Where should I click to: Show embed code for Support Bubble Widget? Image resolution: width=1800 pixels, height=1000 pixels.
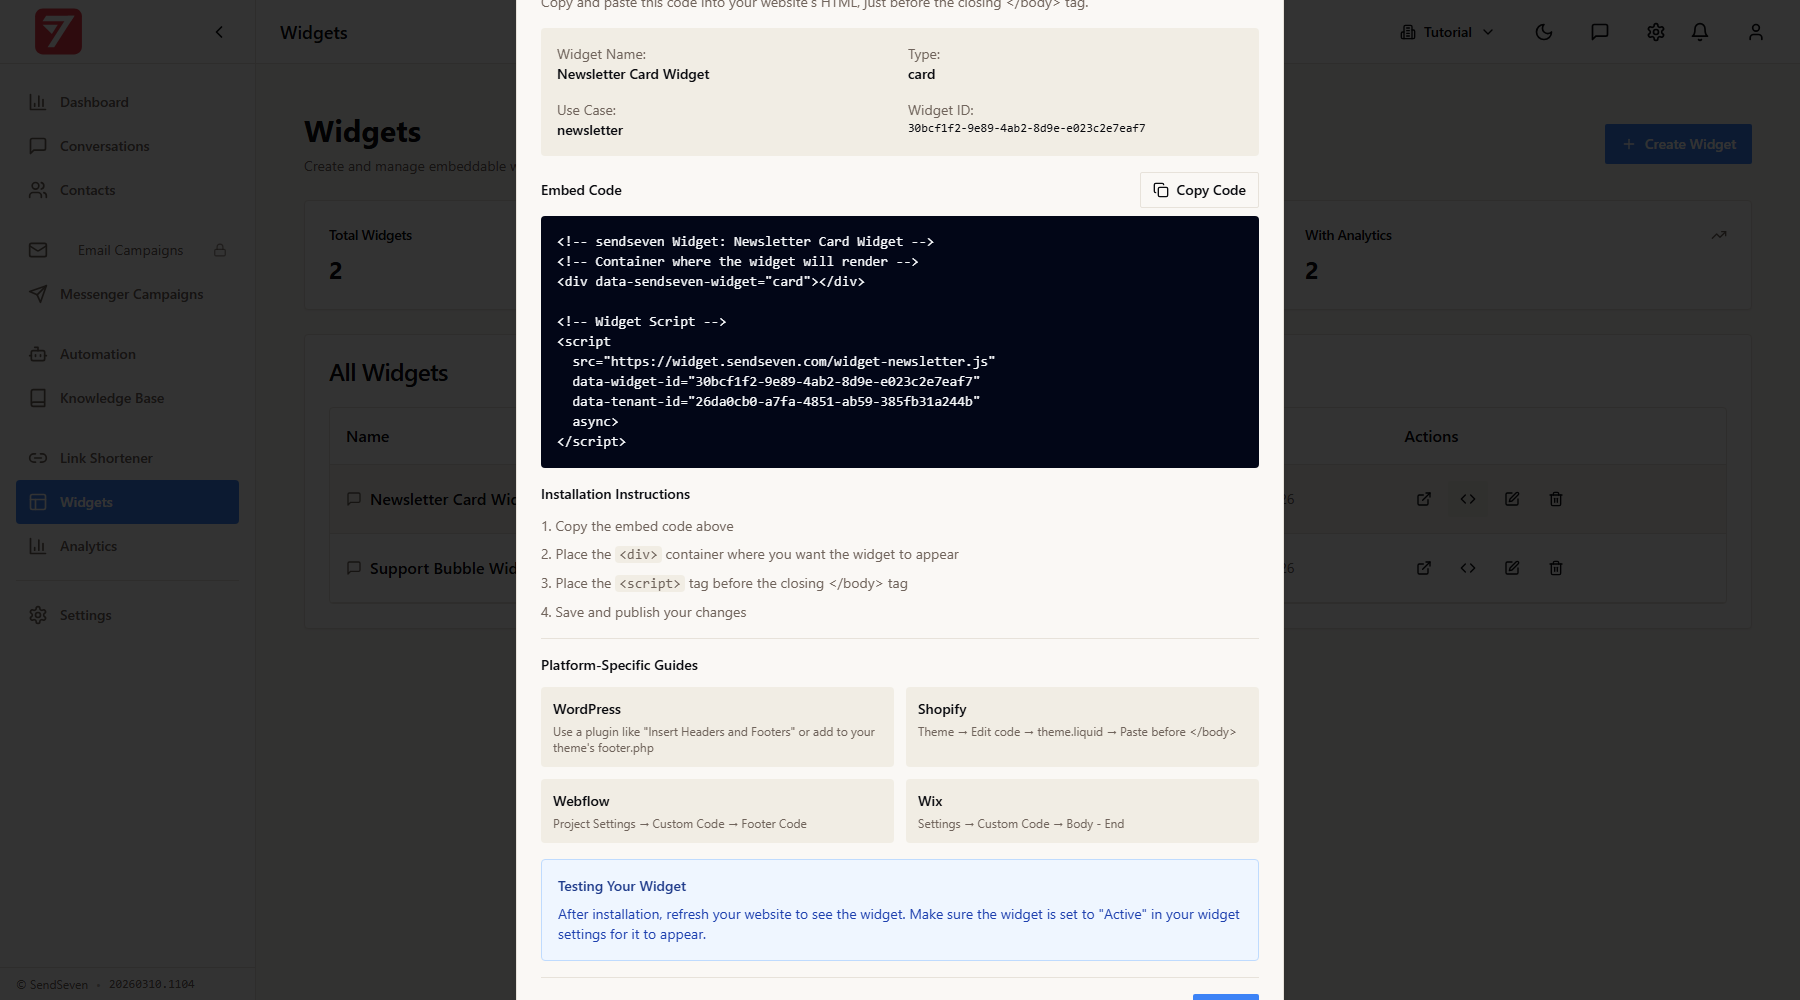pyautogui.click(x=1468, y=568)
